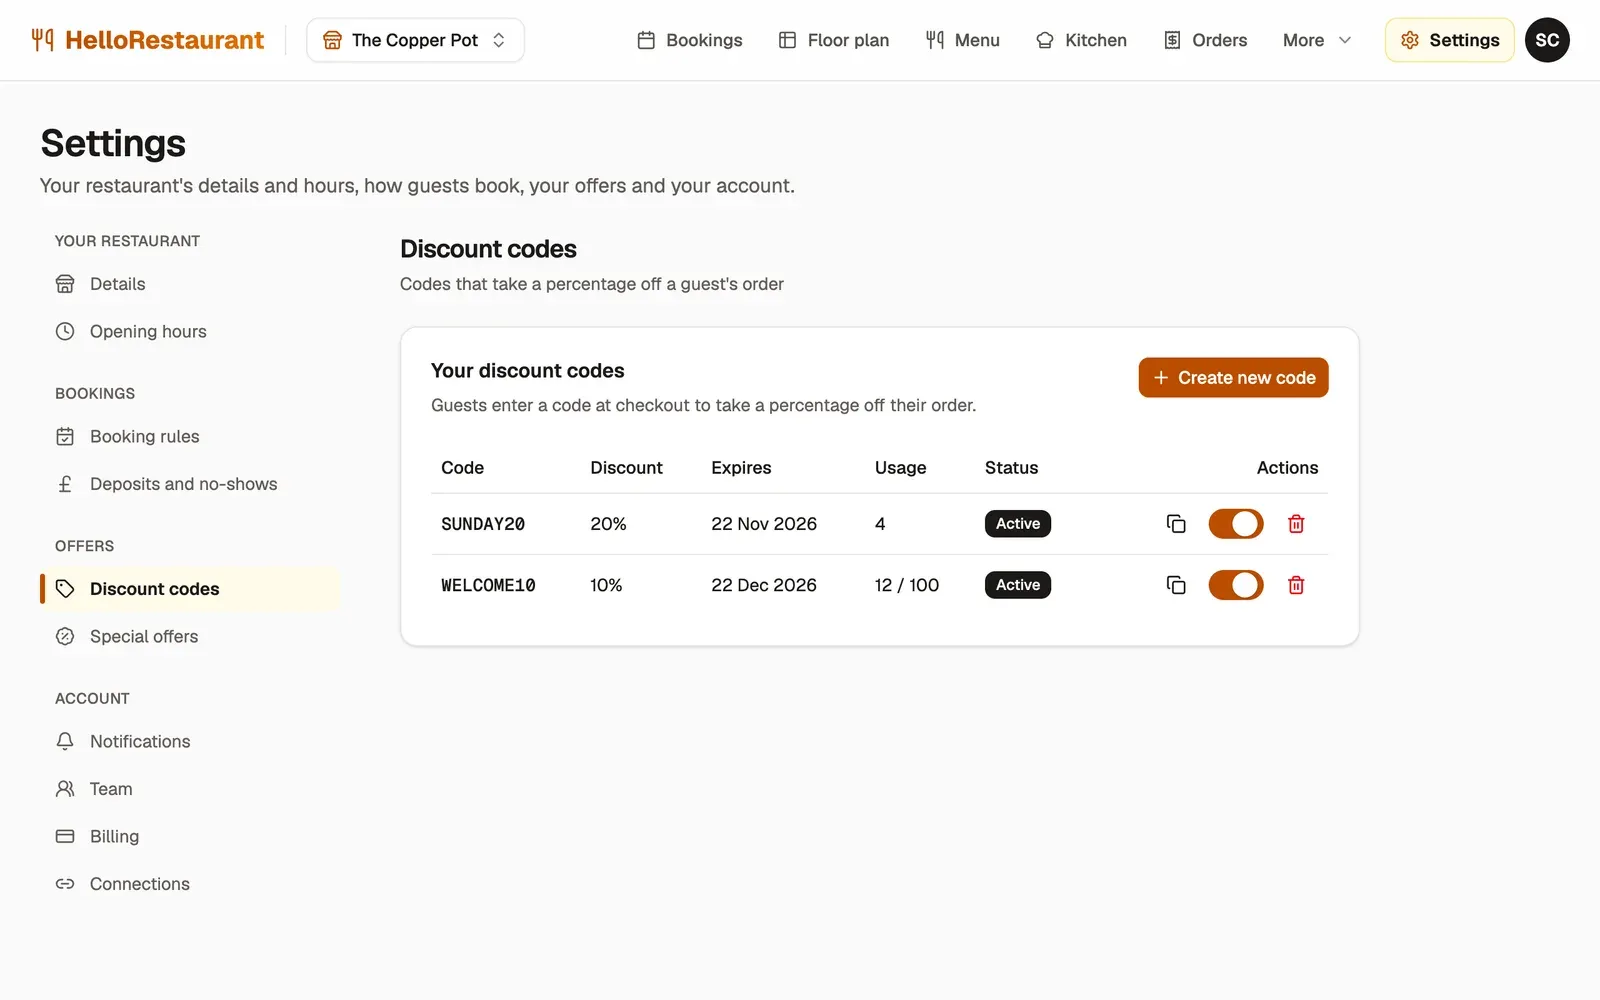1600x1000 pixels.
Task: Open the SC user avatar
Action: (x=1547, y=40)
